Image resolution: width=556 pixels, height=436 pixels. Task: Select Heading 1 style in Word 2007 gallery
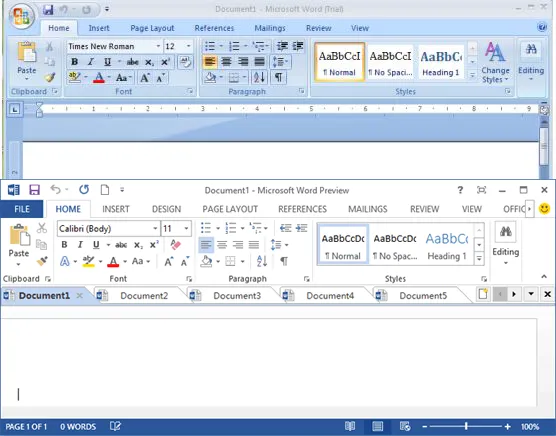tap(441, 63)
